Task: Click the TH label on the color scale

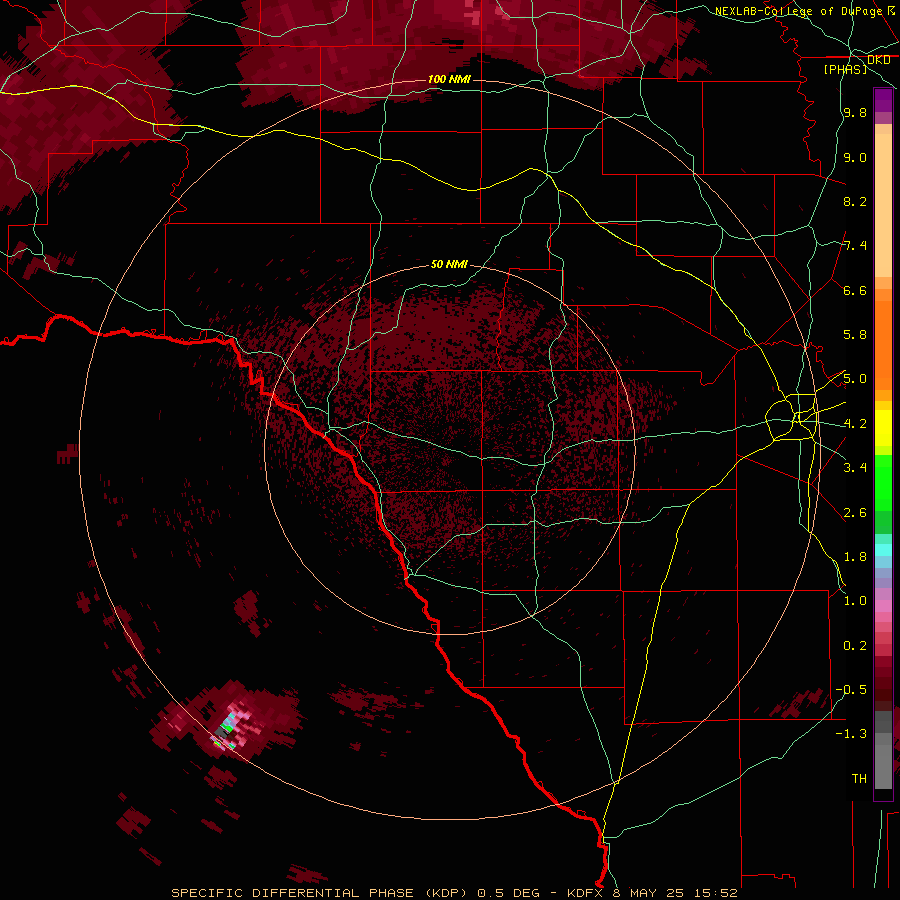Action: 859,779
